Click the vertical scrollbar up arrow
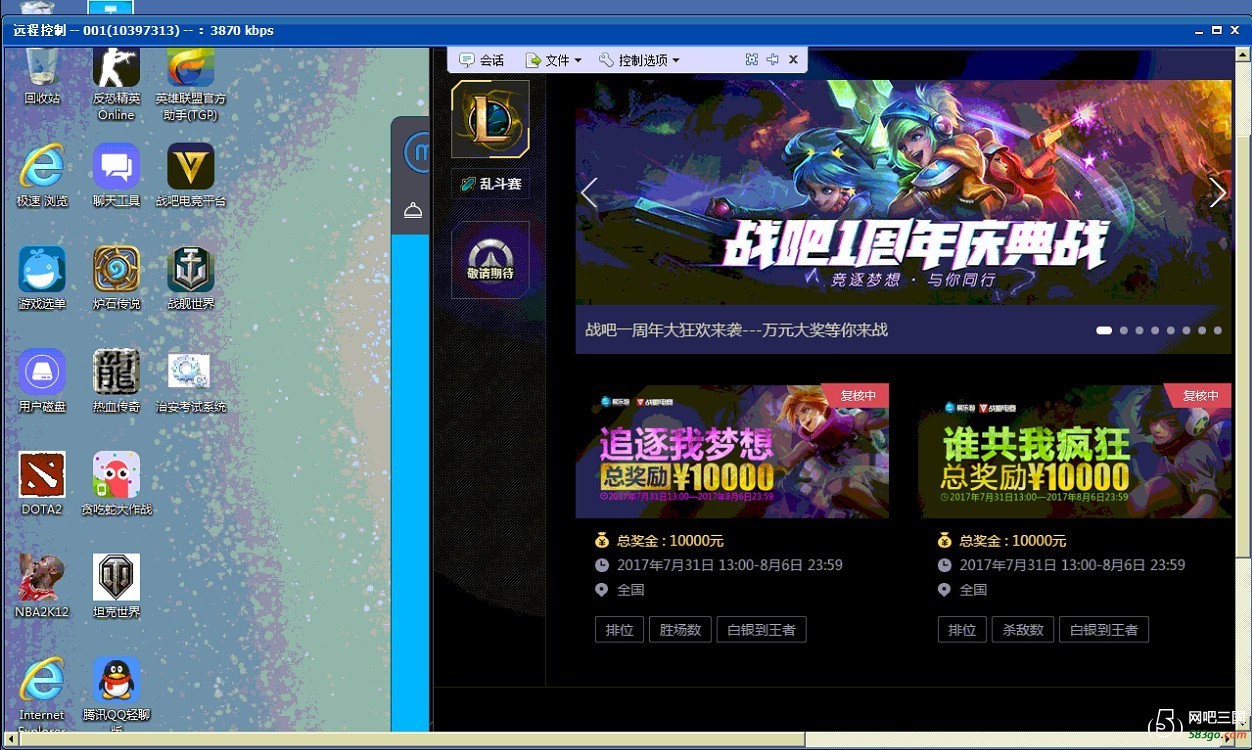Screen dimensions: 1252x750 (x=1244, y=55)
